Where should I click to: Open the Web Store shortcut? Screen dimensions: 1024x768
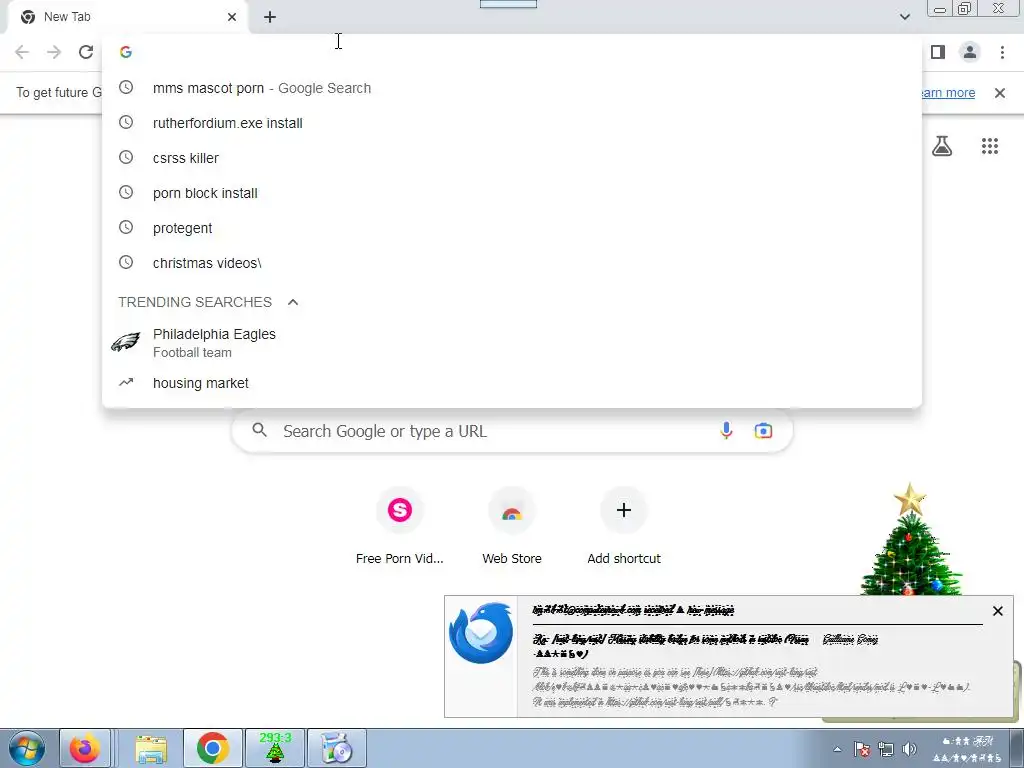click(512, 526)
